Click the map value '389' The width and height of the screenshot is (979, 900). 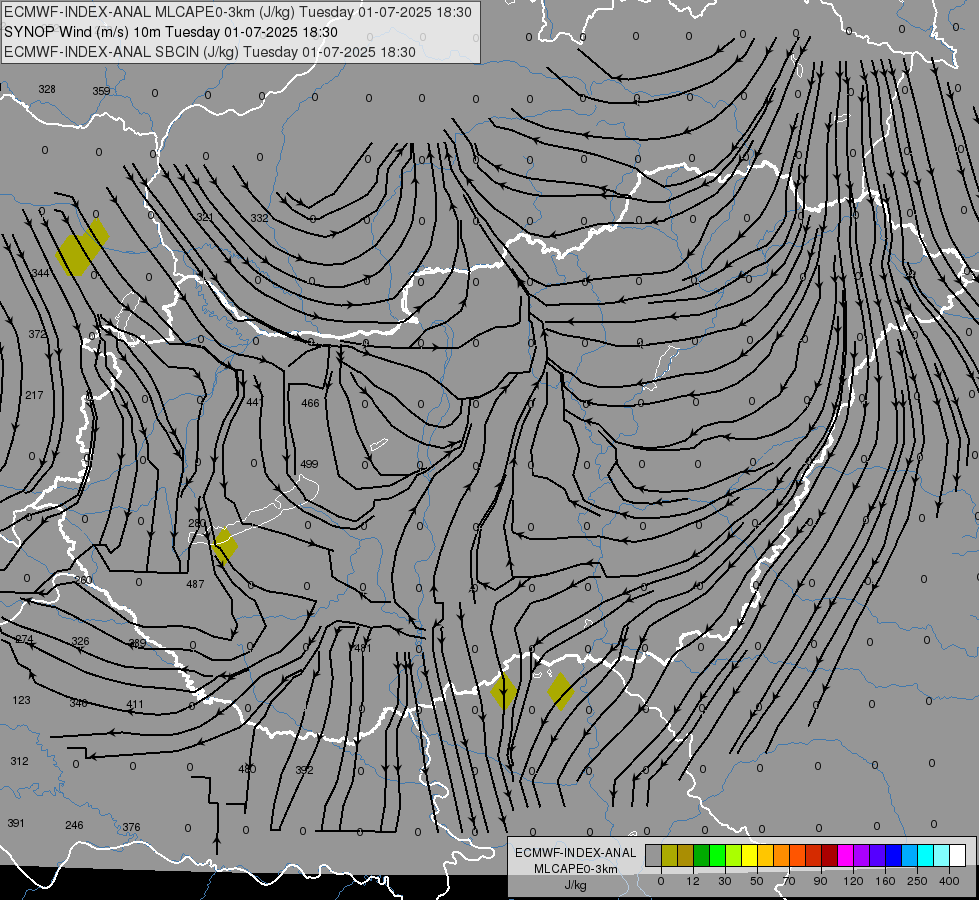[x=137, y=643]
